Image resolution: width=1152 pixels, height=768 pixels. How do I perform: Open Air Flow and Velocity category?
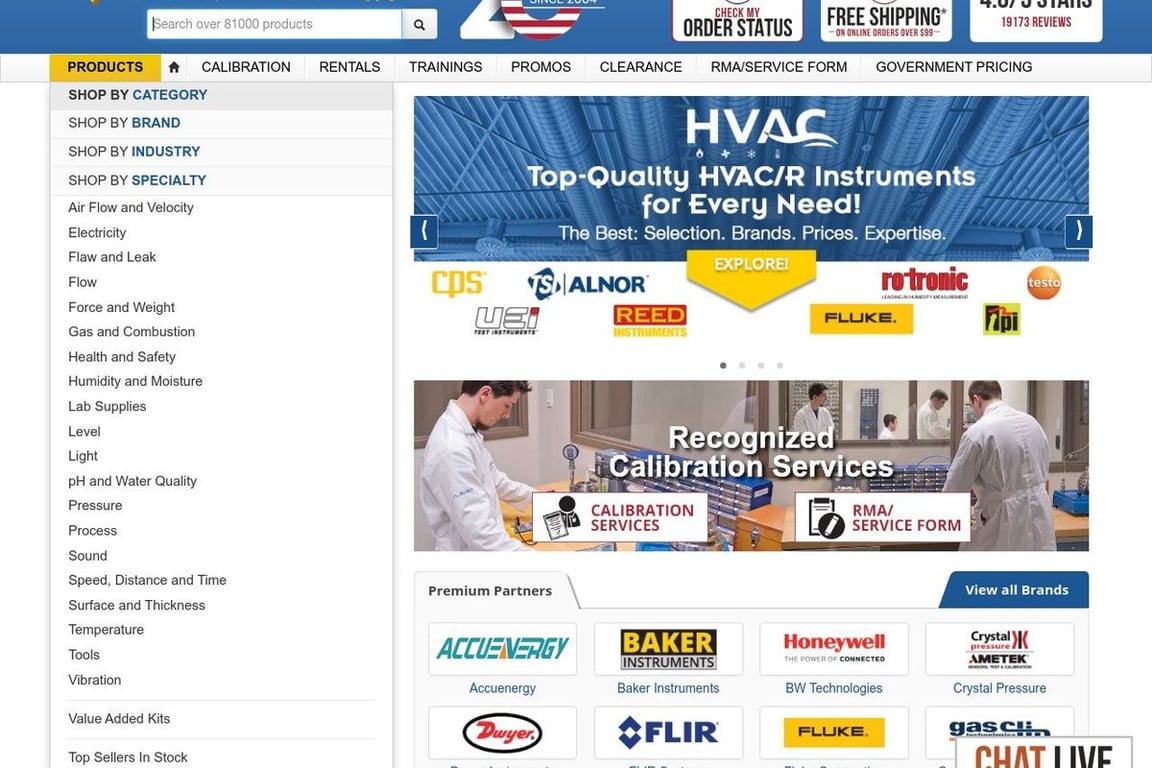coord(131,208)
